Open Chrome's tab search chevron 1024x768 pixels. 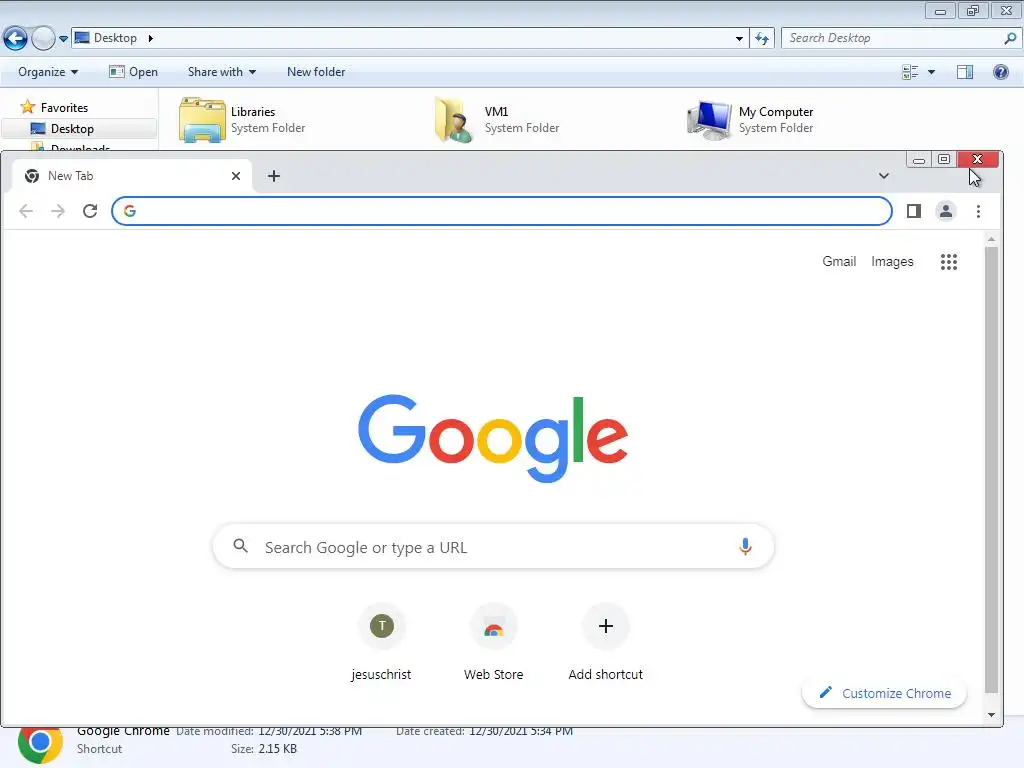pos(884,176)
